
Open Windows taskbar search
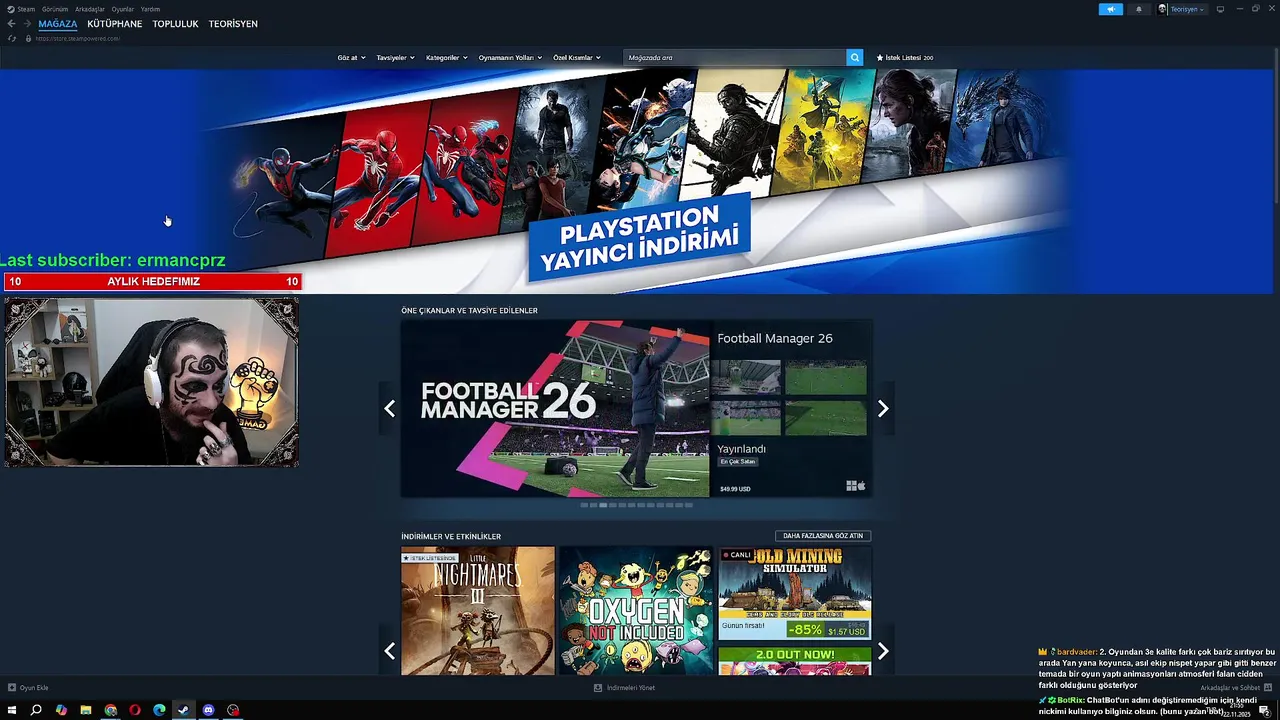[36, 710]
